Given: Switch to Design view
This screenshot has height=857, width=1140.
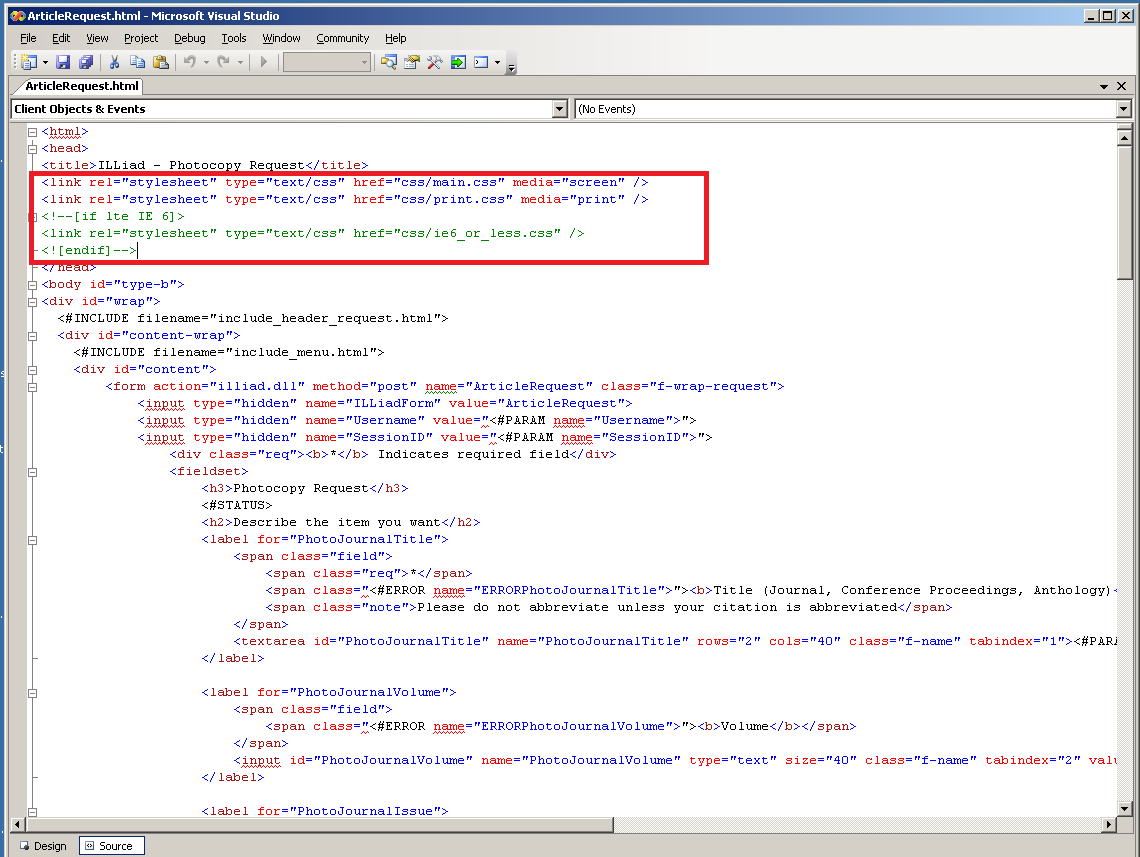Looking at the screenshot, I should [x=43, y=846].
